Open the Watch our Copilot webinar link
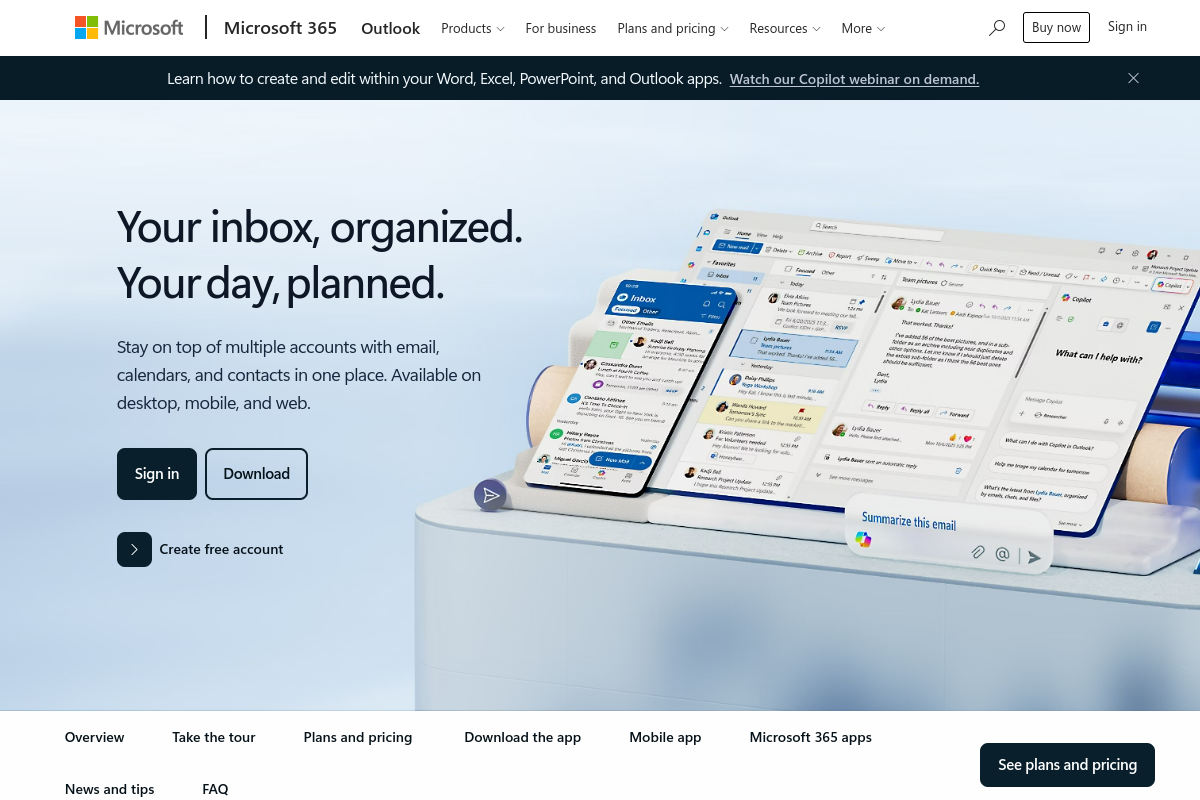The width and height of the screenshot is (1200, 800). (854, 79)
